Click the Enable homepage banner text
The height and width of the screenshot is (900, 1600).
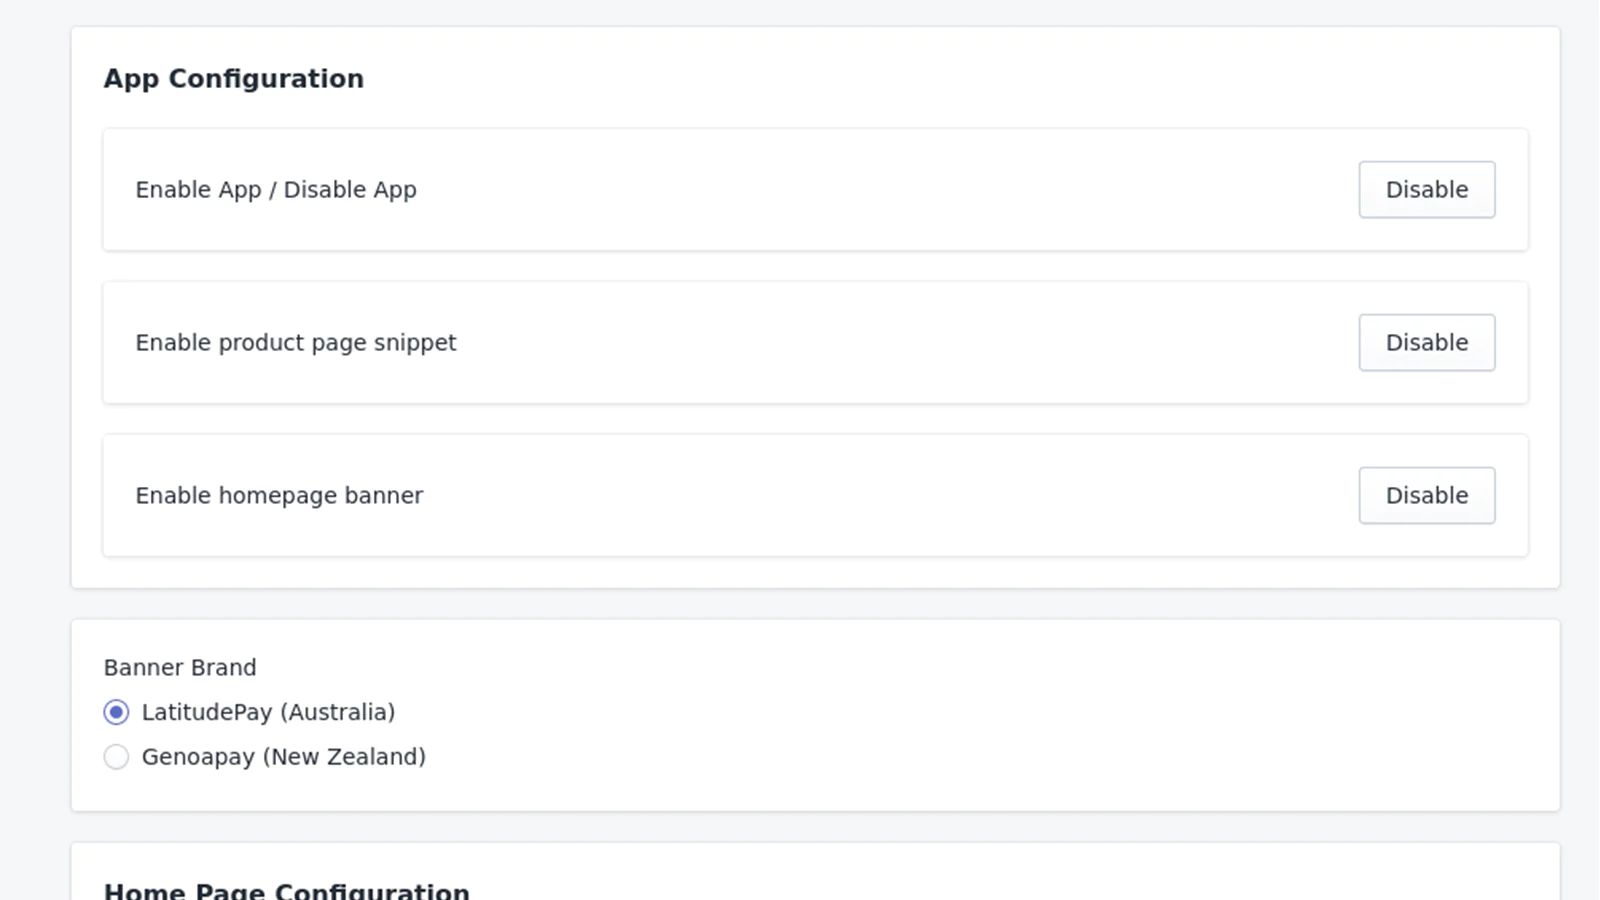click(x=279, y=496)
